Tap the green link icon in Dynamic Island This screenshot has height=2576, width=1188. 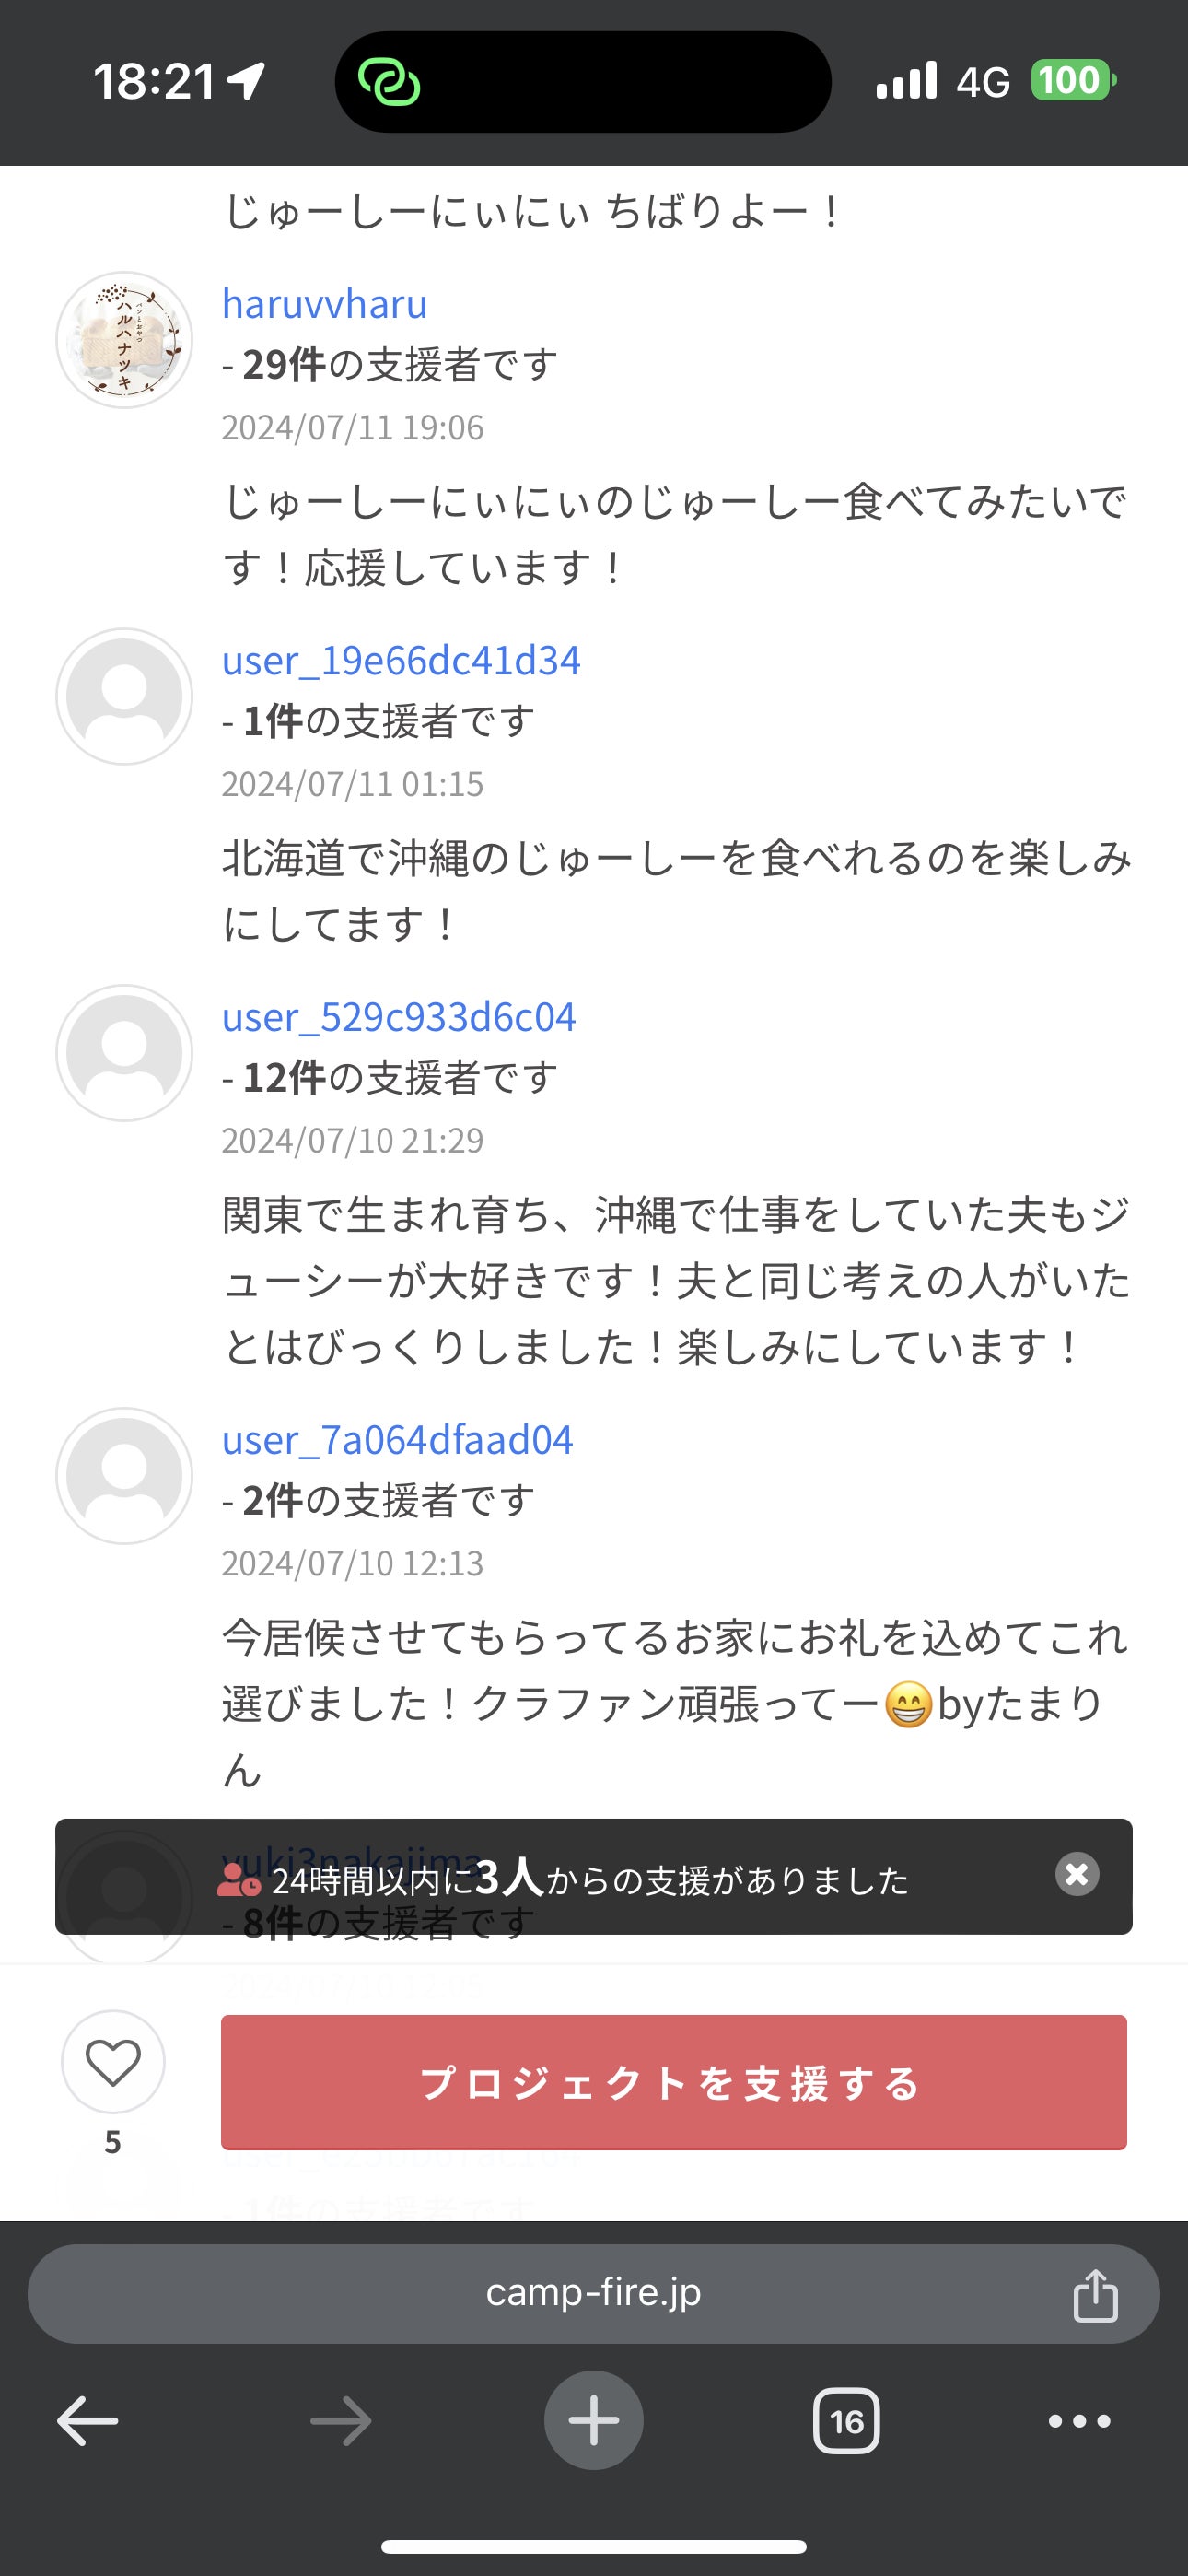tap(390, 82)
